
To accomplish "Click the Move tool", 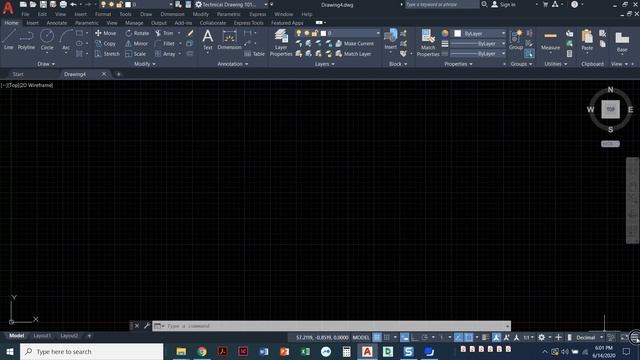I will click(x=106, y=33).
